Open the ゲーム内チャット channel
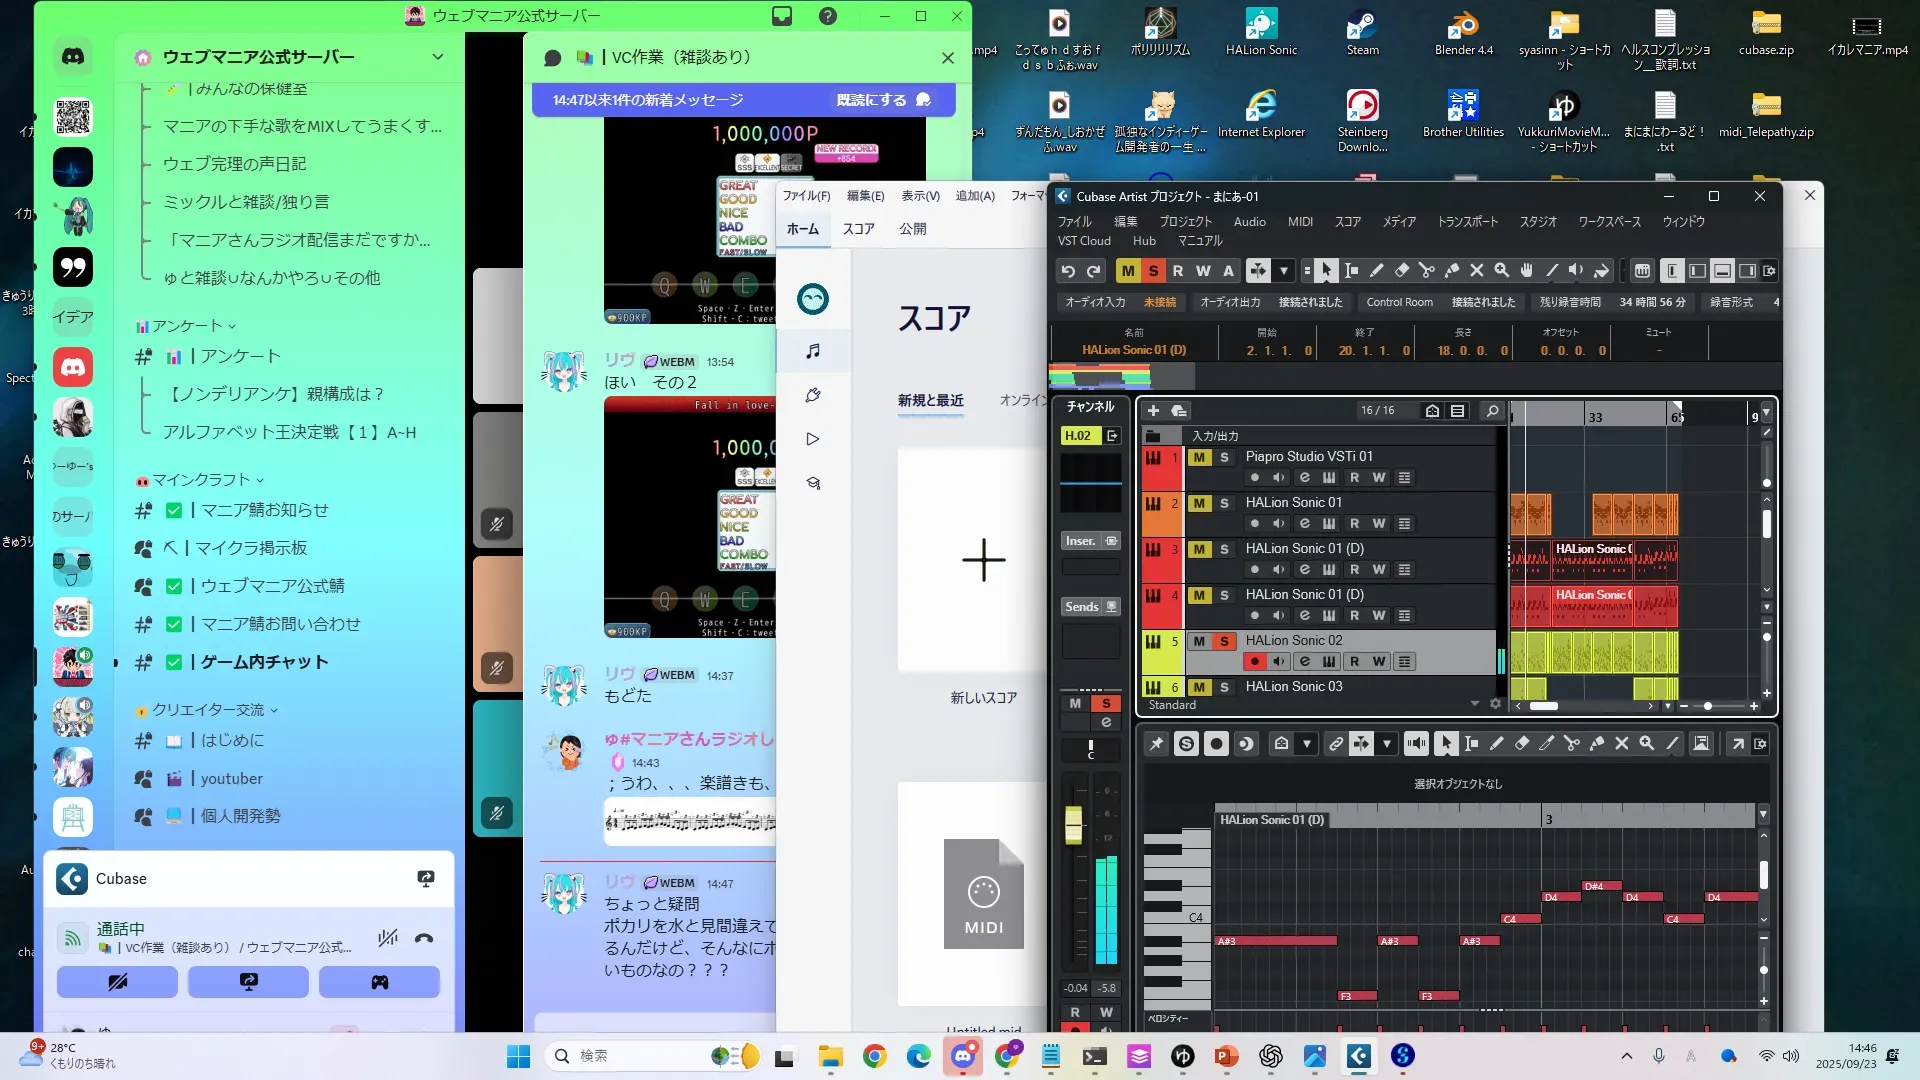Screen dimensions: 1920x1080 click(x=264, y=662)
